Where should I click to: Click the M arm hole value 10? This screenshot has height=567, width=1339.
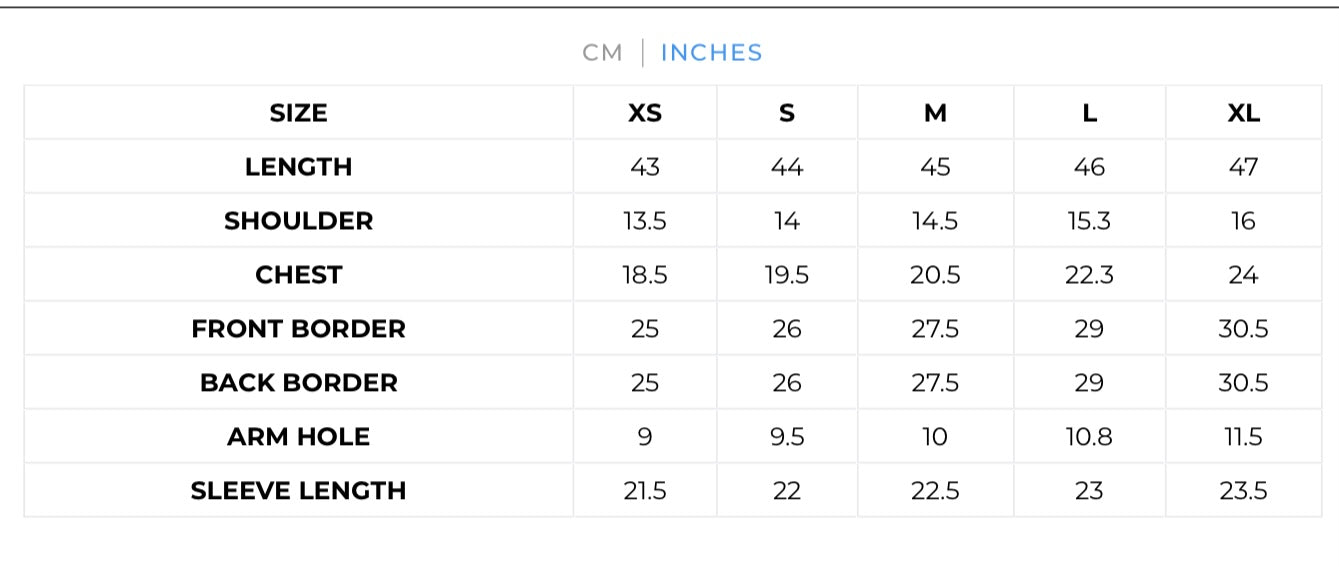[x=935, y=437]
